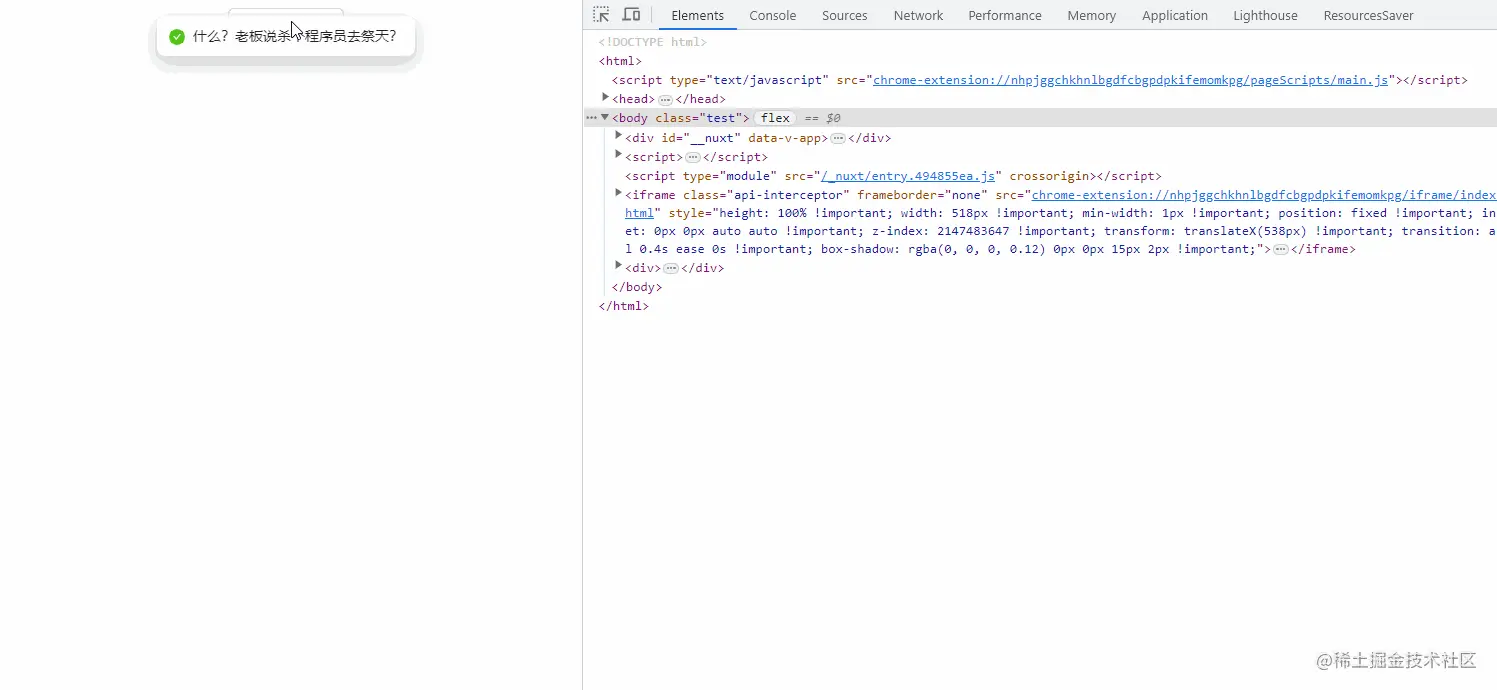
Task: Follow the /_nuxt/entry.494855ea.js script link
Action: [908, 175]
